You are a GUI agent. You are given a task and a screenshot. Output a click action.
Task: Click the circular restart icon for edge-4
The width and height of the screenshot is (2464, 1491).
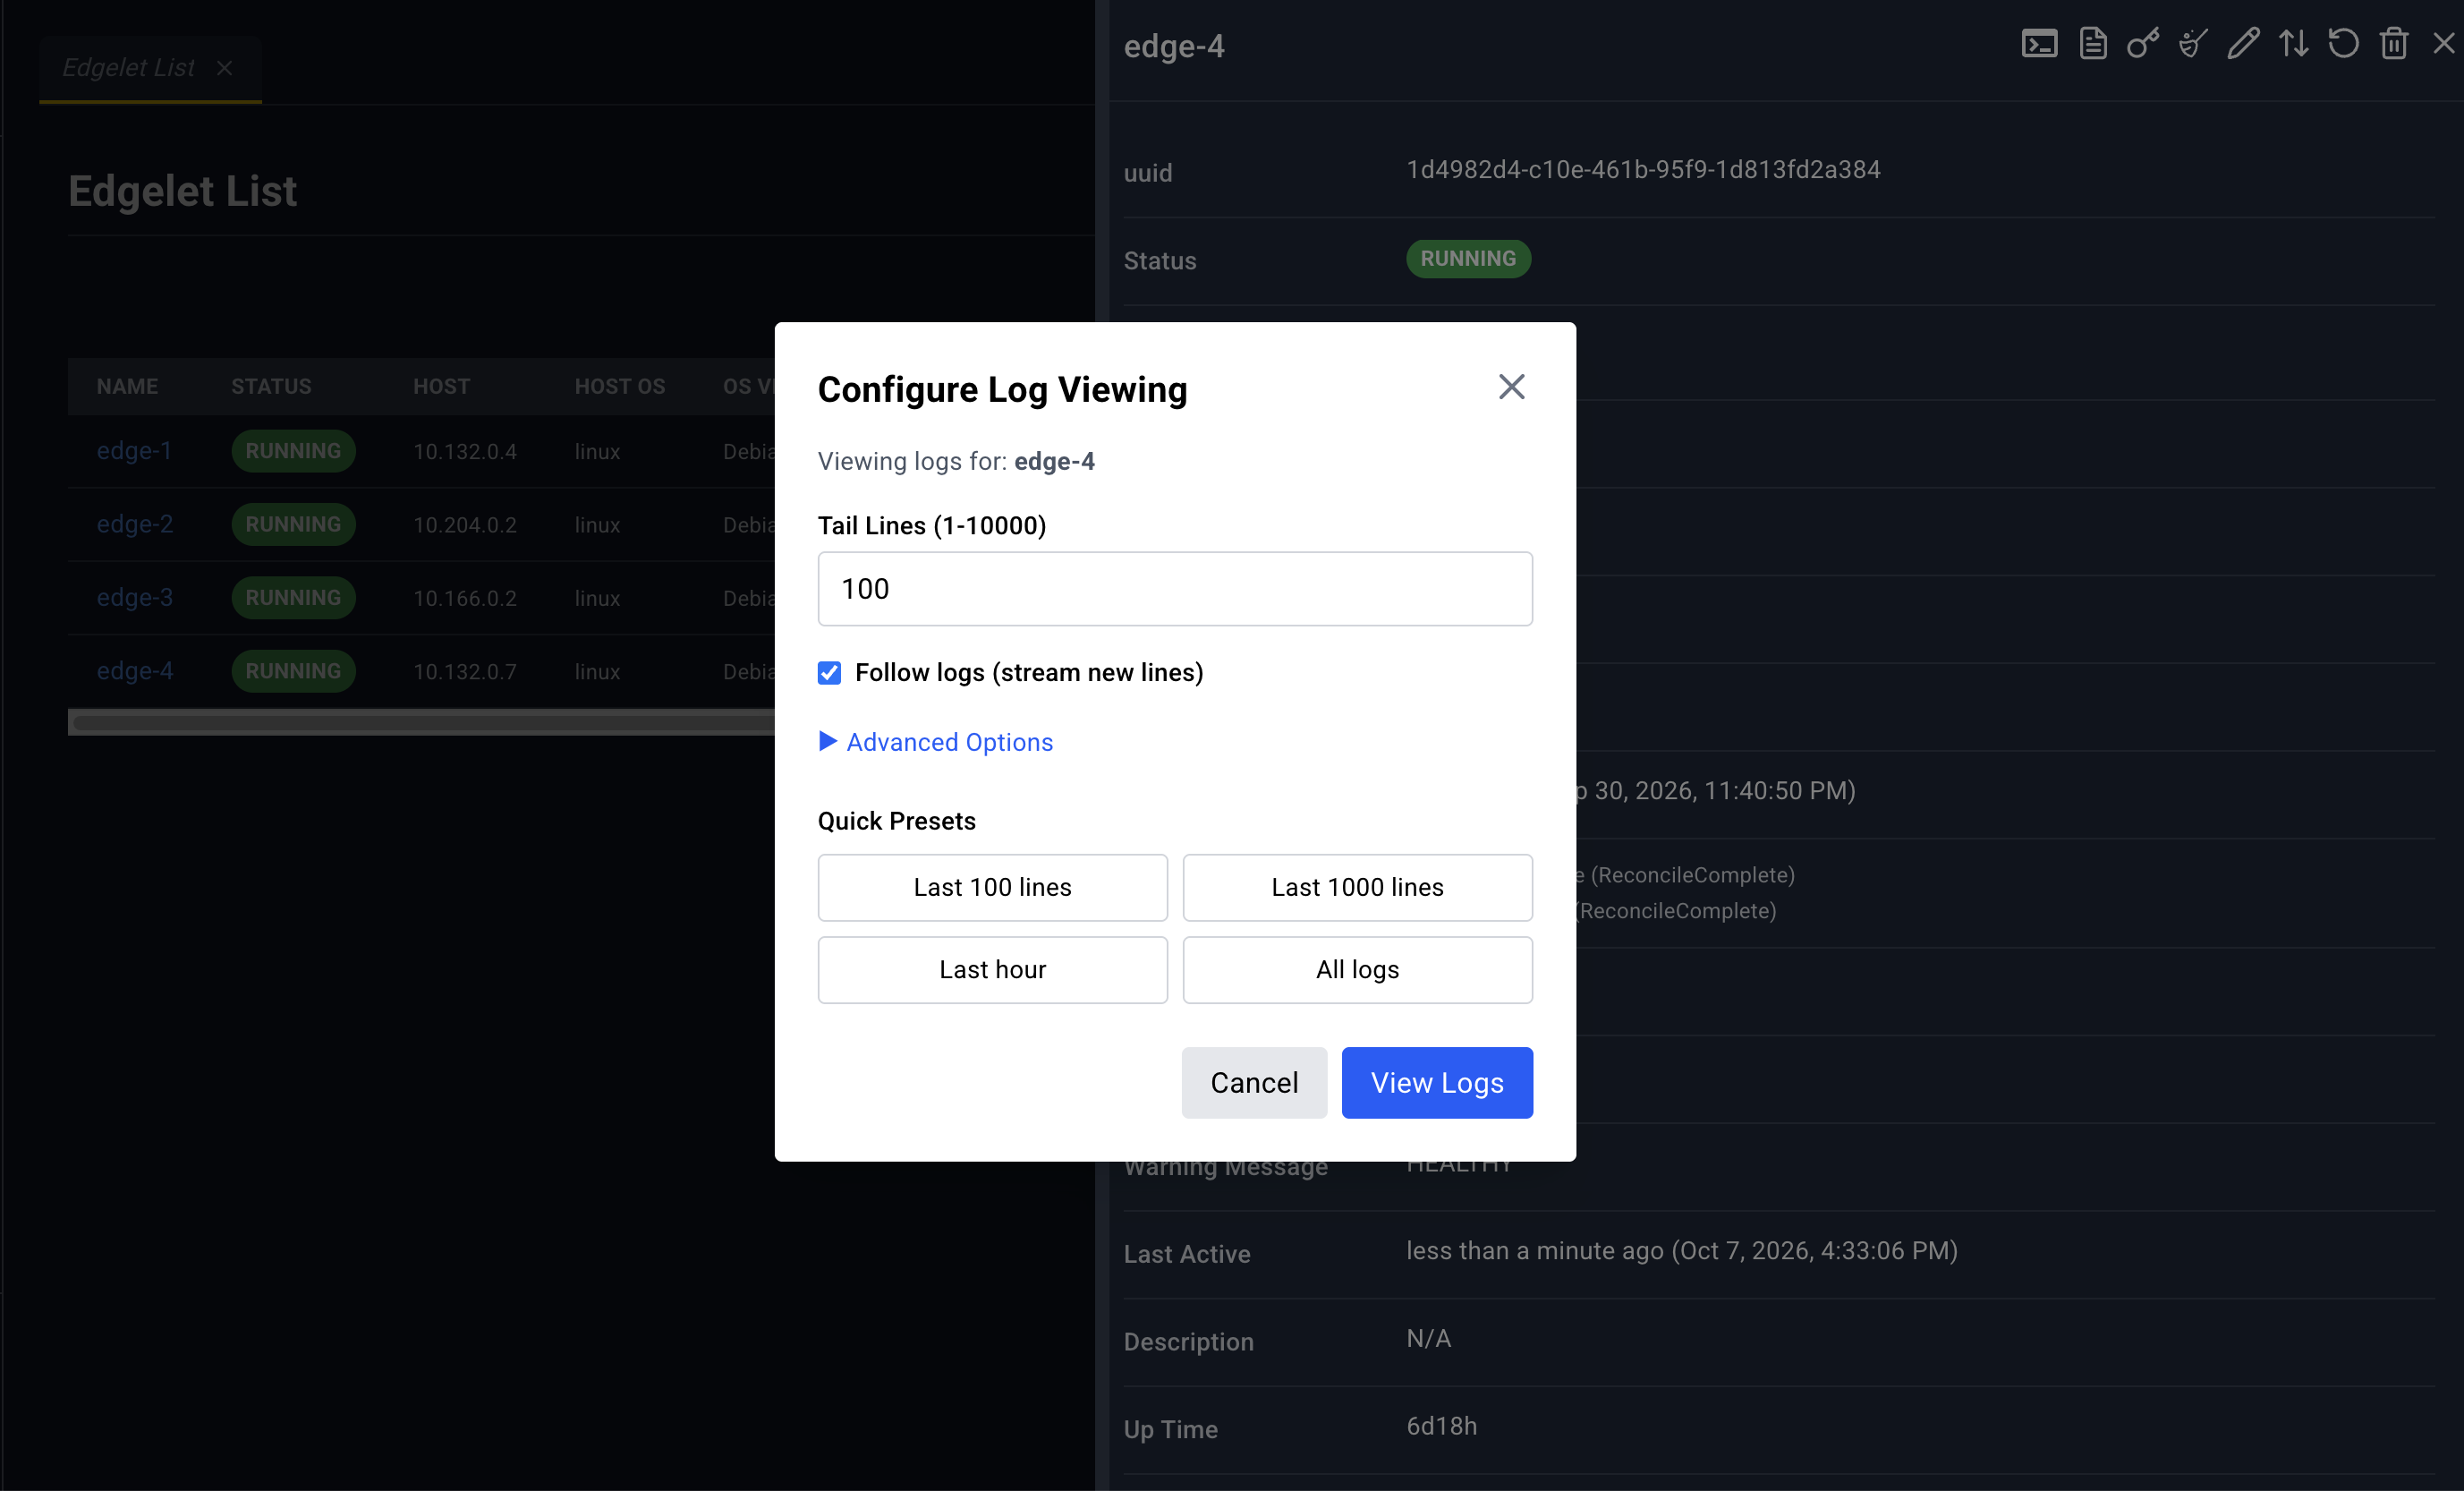[x=2343, y=44]
